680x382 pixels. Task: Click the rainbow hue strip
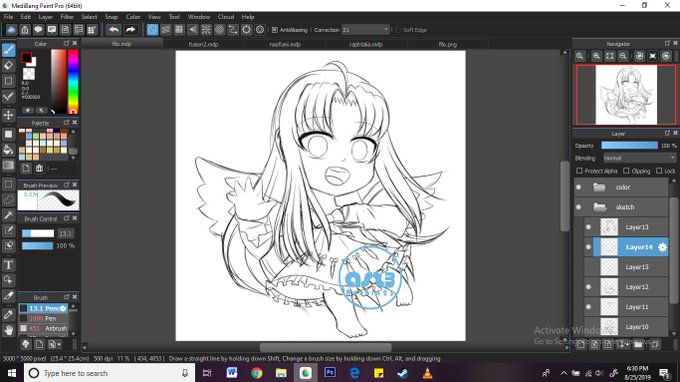coord(73,82)
